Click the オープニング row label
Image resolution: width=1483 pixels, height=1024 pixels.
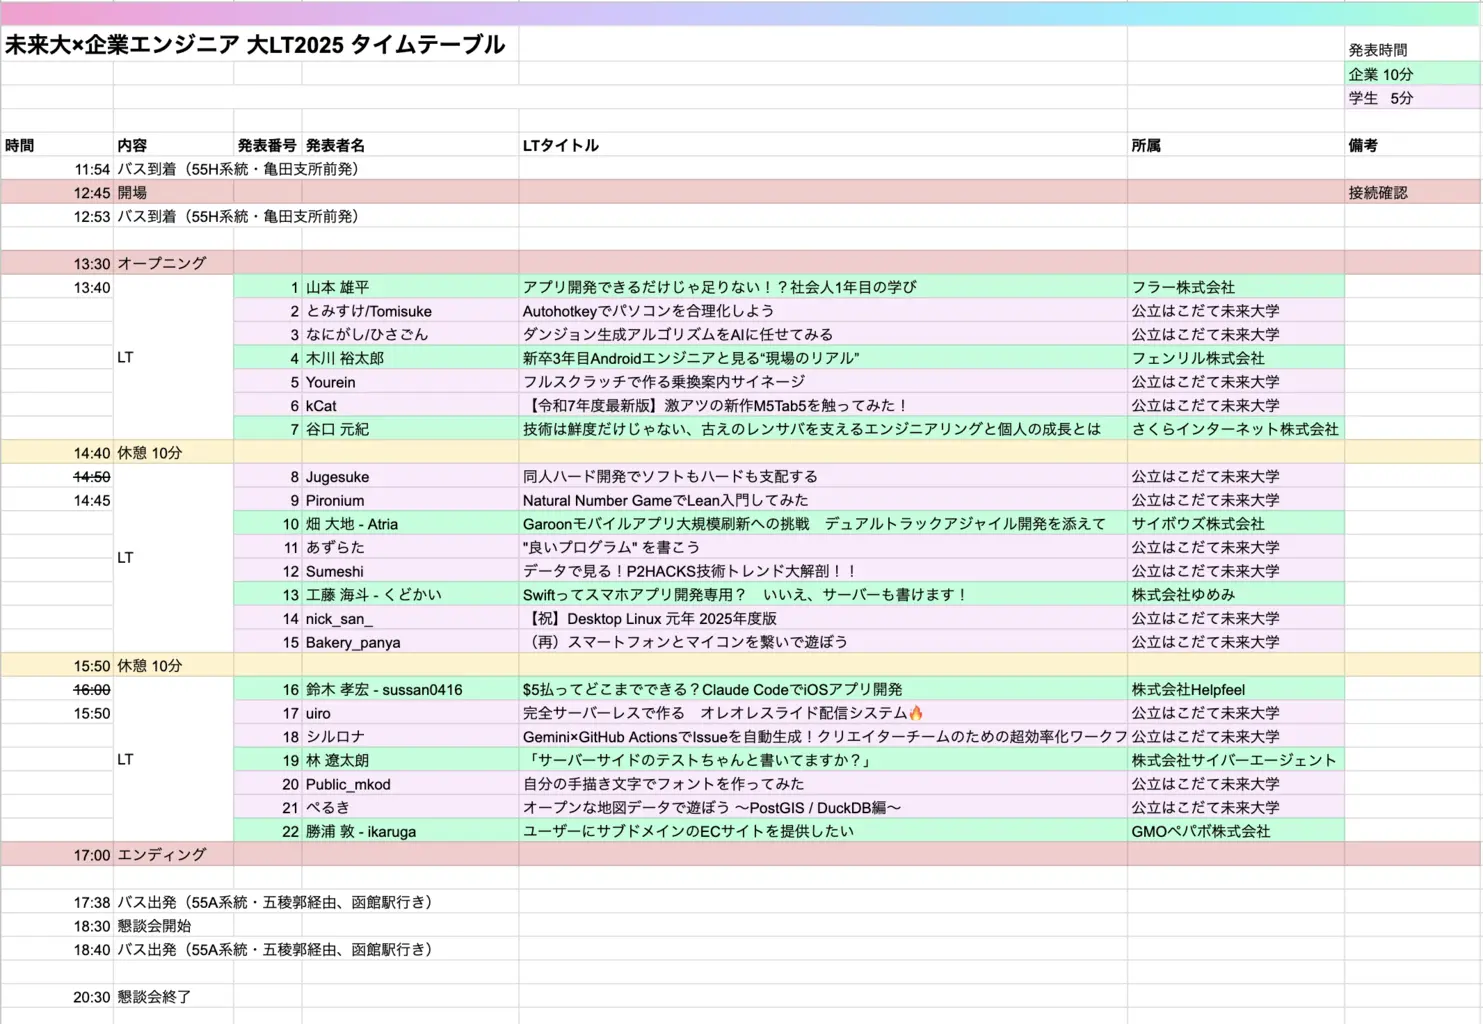tap(162, 264)
